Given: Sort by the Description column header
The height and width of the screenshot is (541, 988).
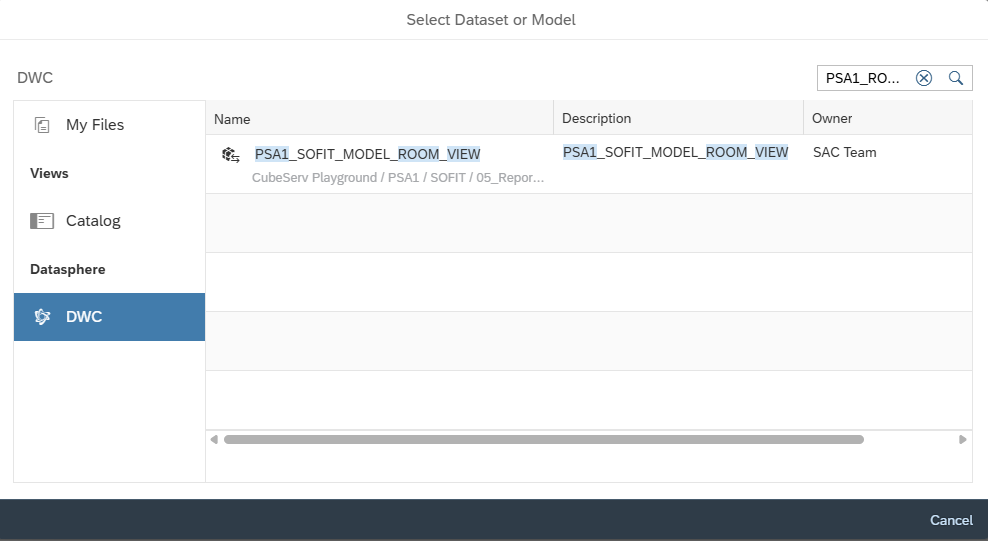Looking at the screenshot, I should point(679,118).
